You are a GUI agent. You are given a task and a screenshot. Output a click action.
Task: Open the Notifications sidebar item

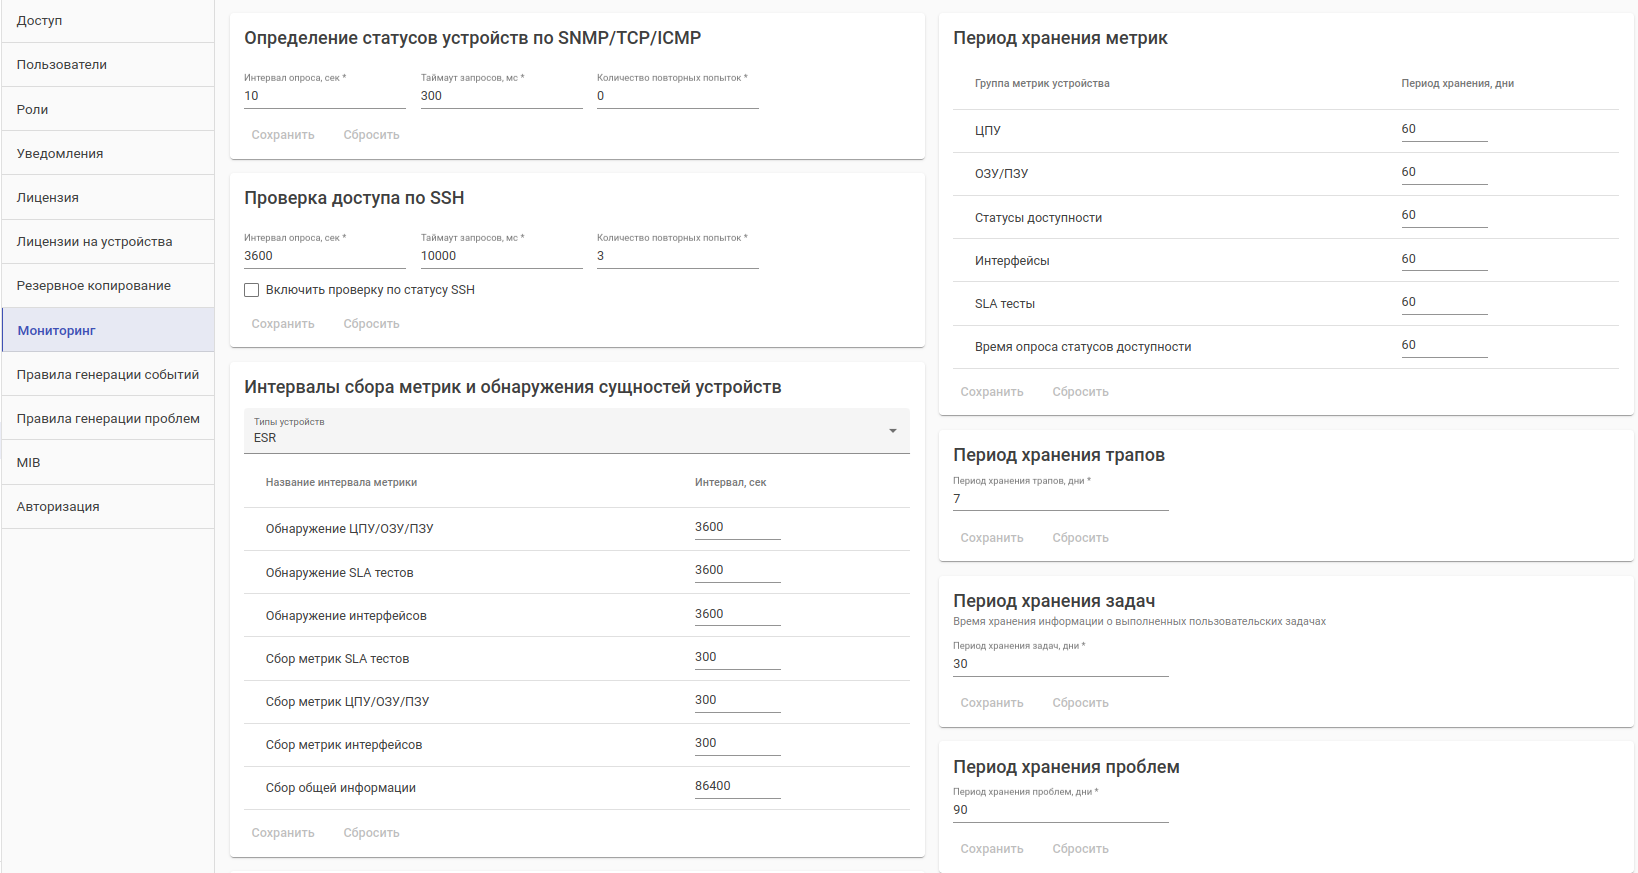click(60, 153)
